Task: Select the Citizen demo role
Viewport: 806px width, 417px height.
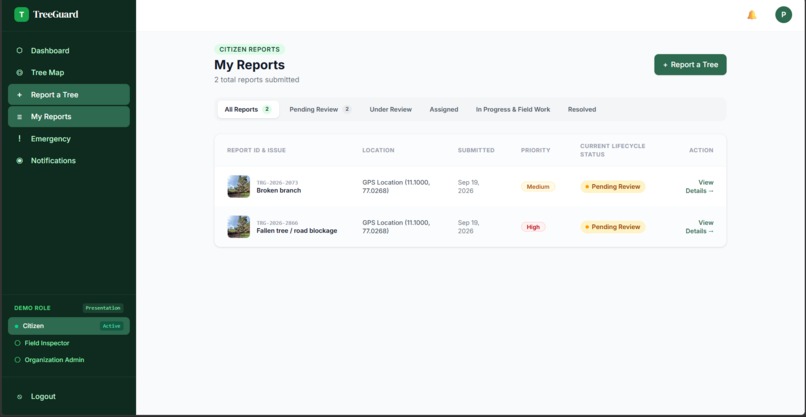Action: (69, 326)
